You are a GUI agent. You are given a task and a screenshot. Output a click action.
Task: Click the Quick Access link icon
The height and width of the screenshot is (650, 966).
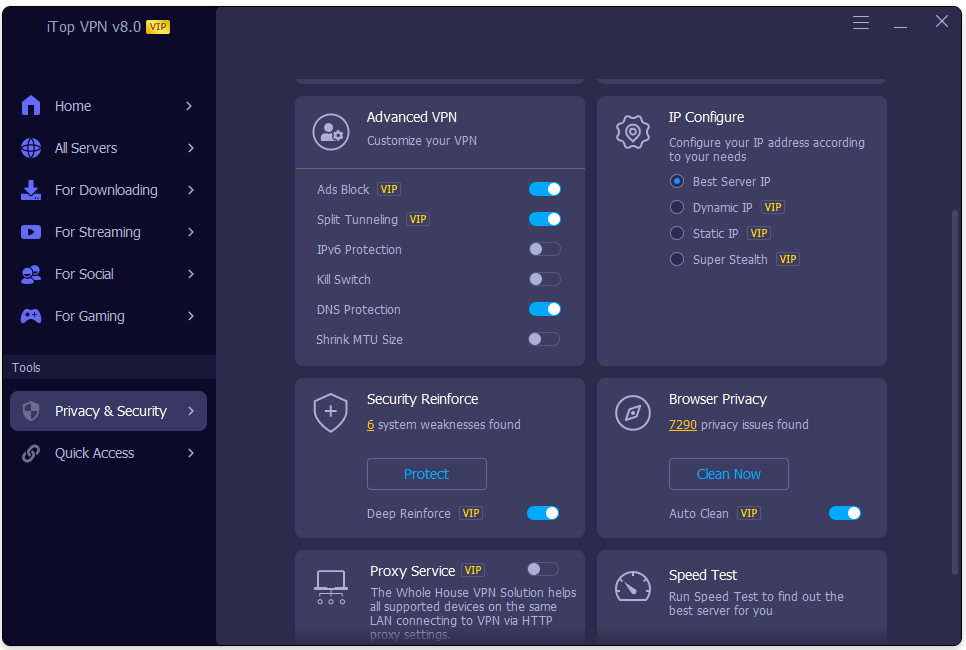click(31, 453)
